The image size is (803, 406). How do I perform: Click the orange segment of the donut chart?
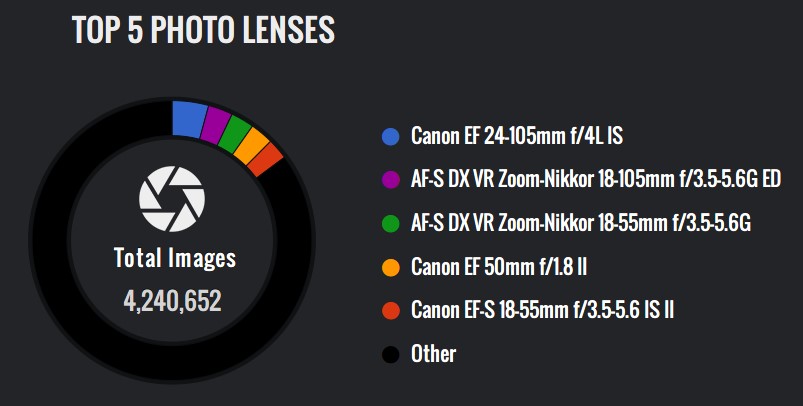point(251,147)
